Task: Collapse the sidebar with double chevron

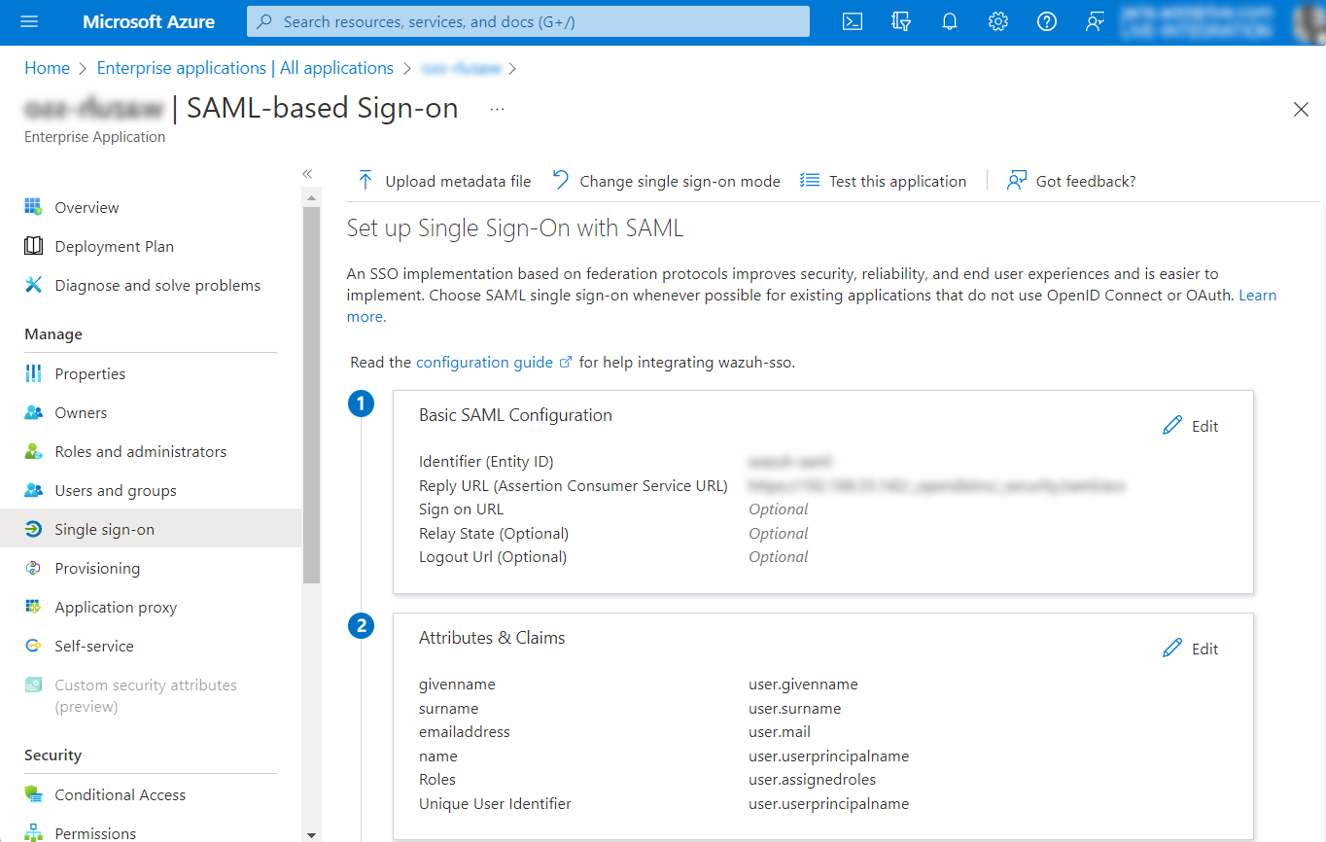Action: 308,174
